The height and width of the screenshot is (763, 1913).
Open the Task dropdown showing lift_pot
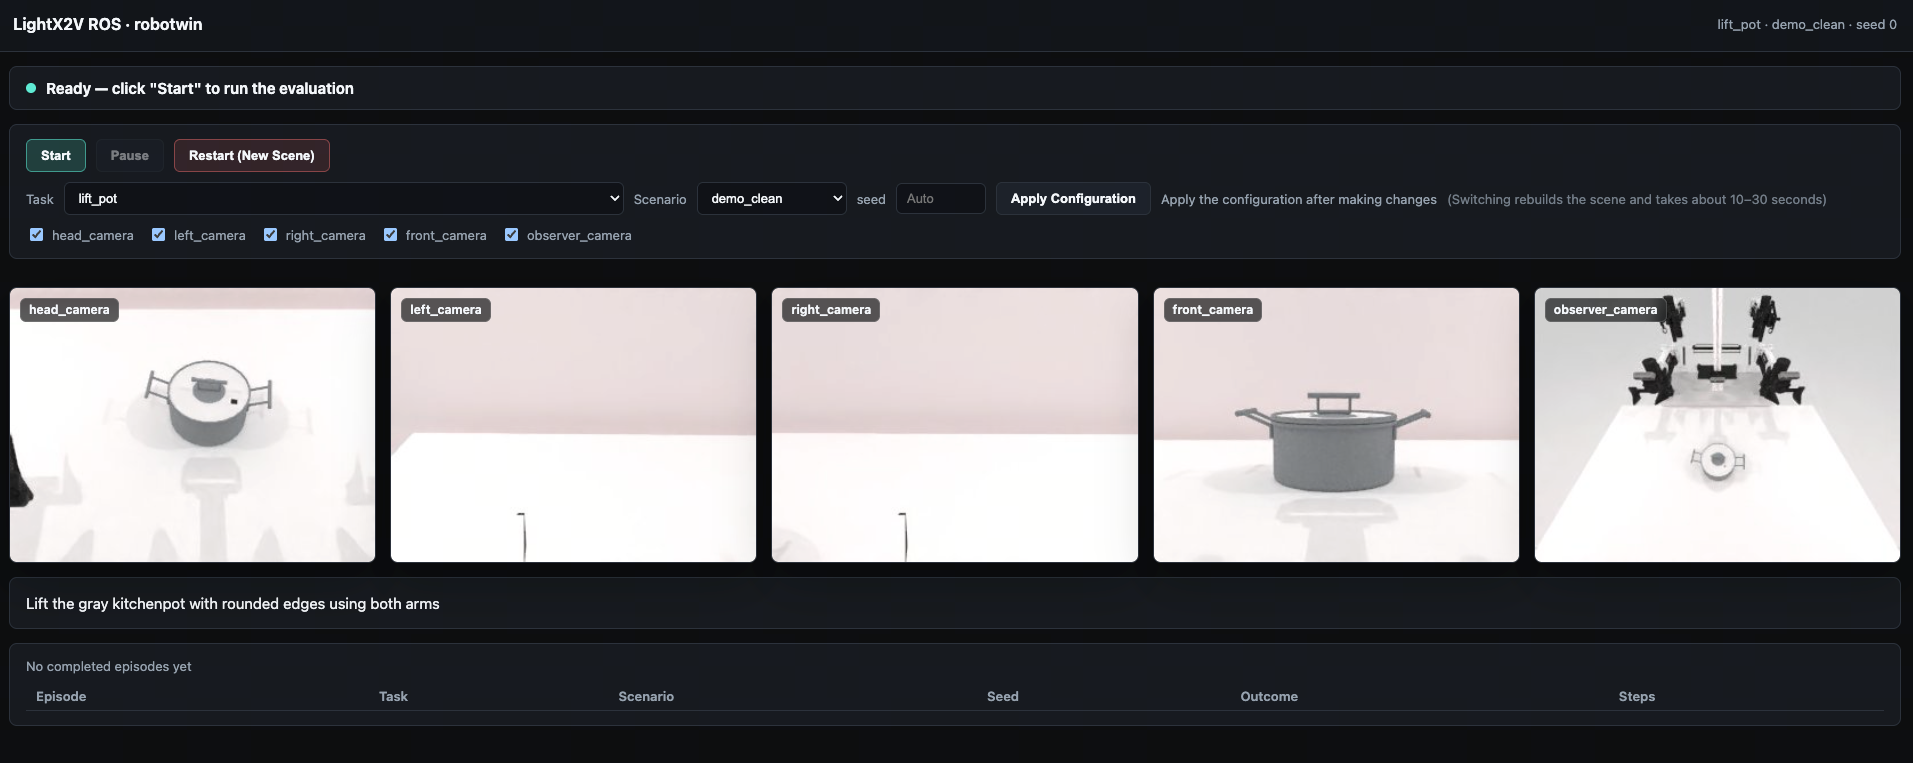(344, 198)
